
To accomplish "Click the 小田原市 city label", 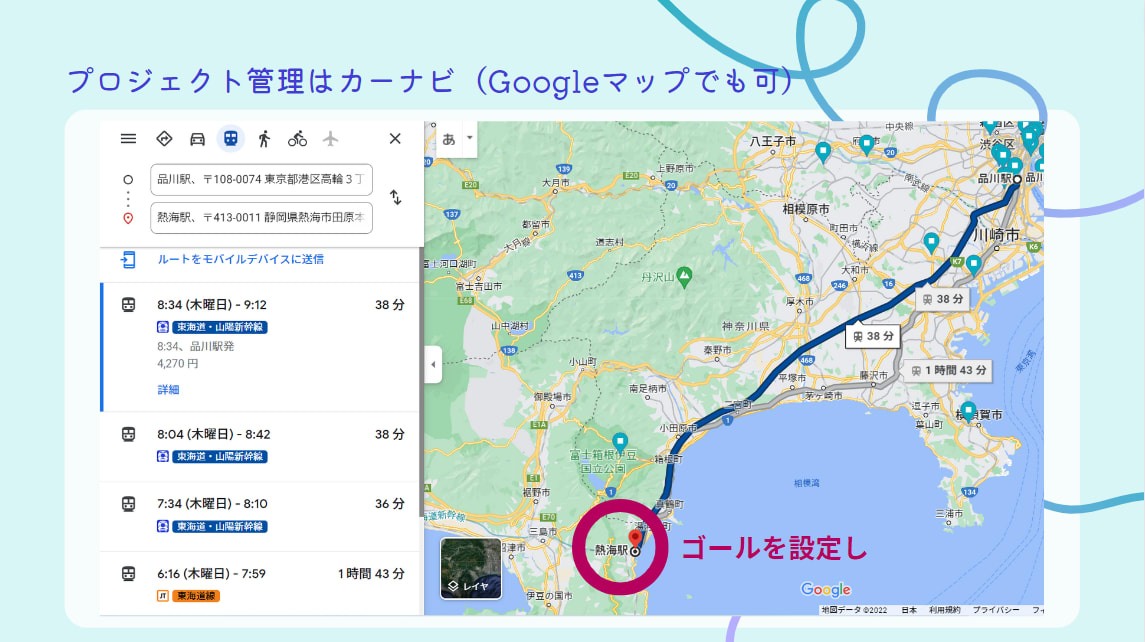I will (678, 429).
